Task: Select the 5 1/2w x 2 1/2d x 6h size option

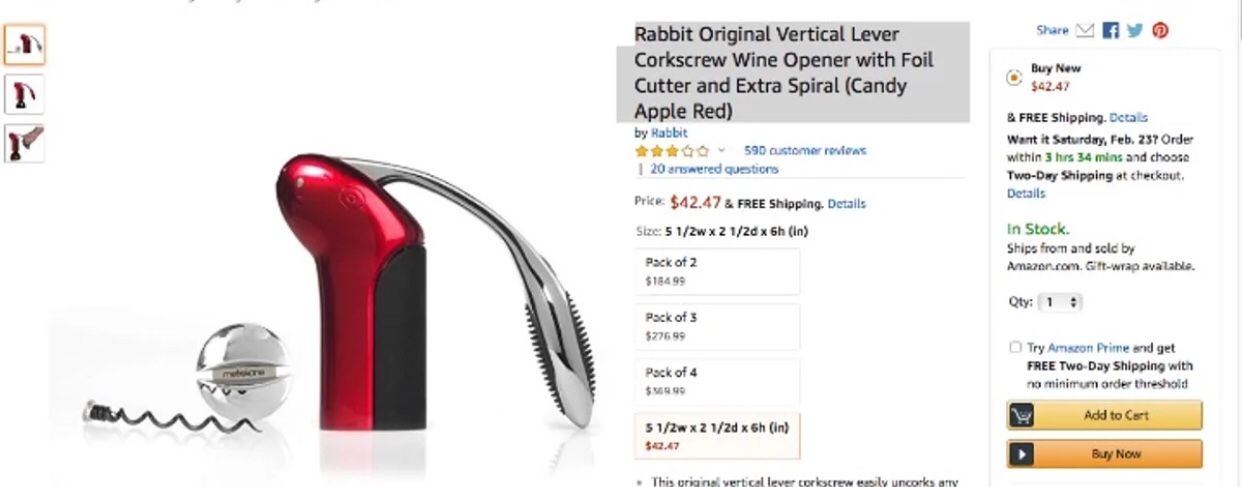Action: 717,435
